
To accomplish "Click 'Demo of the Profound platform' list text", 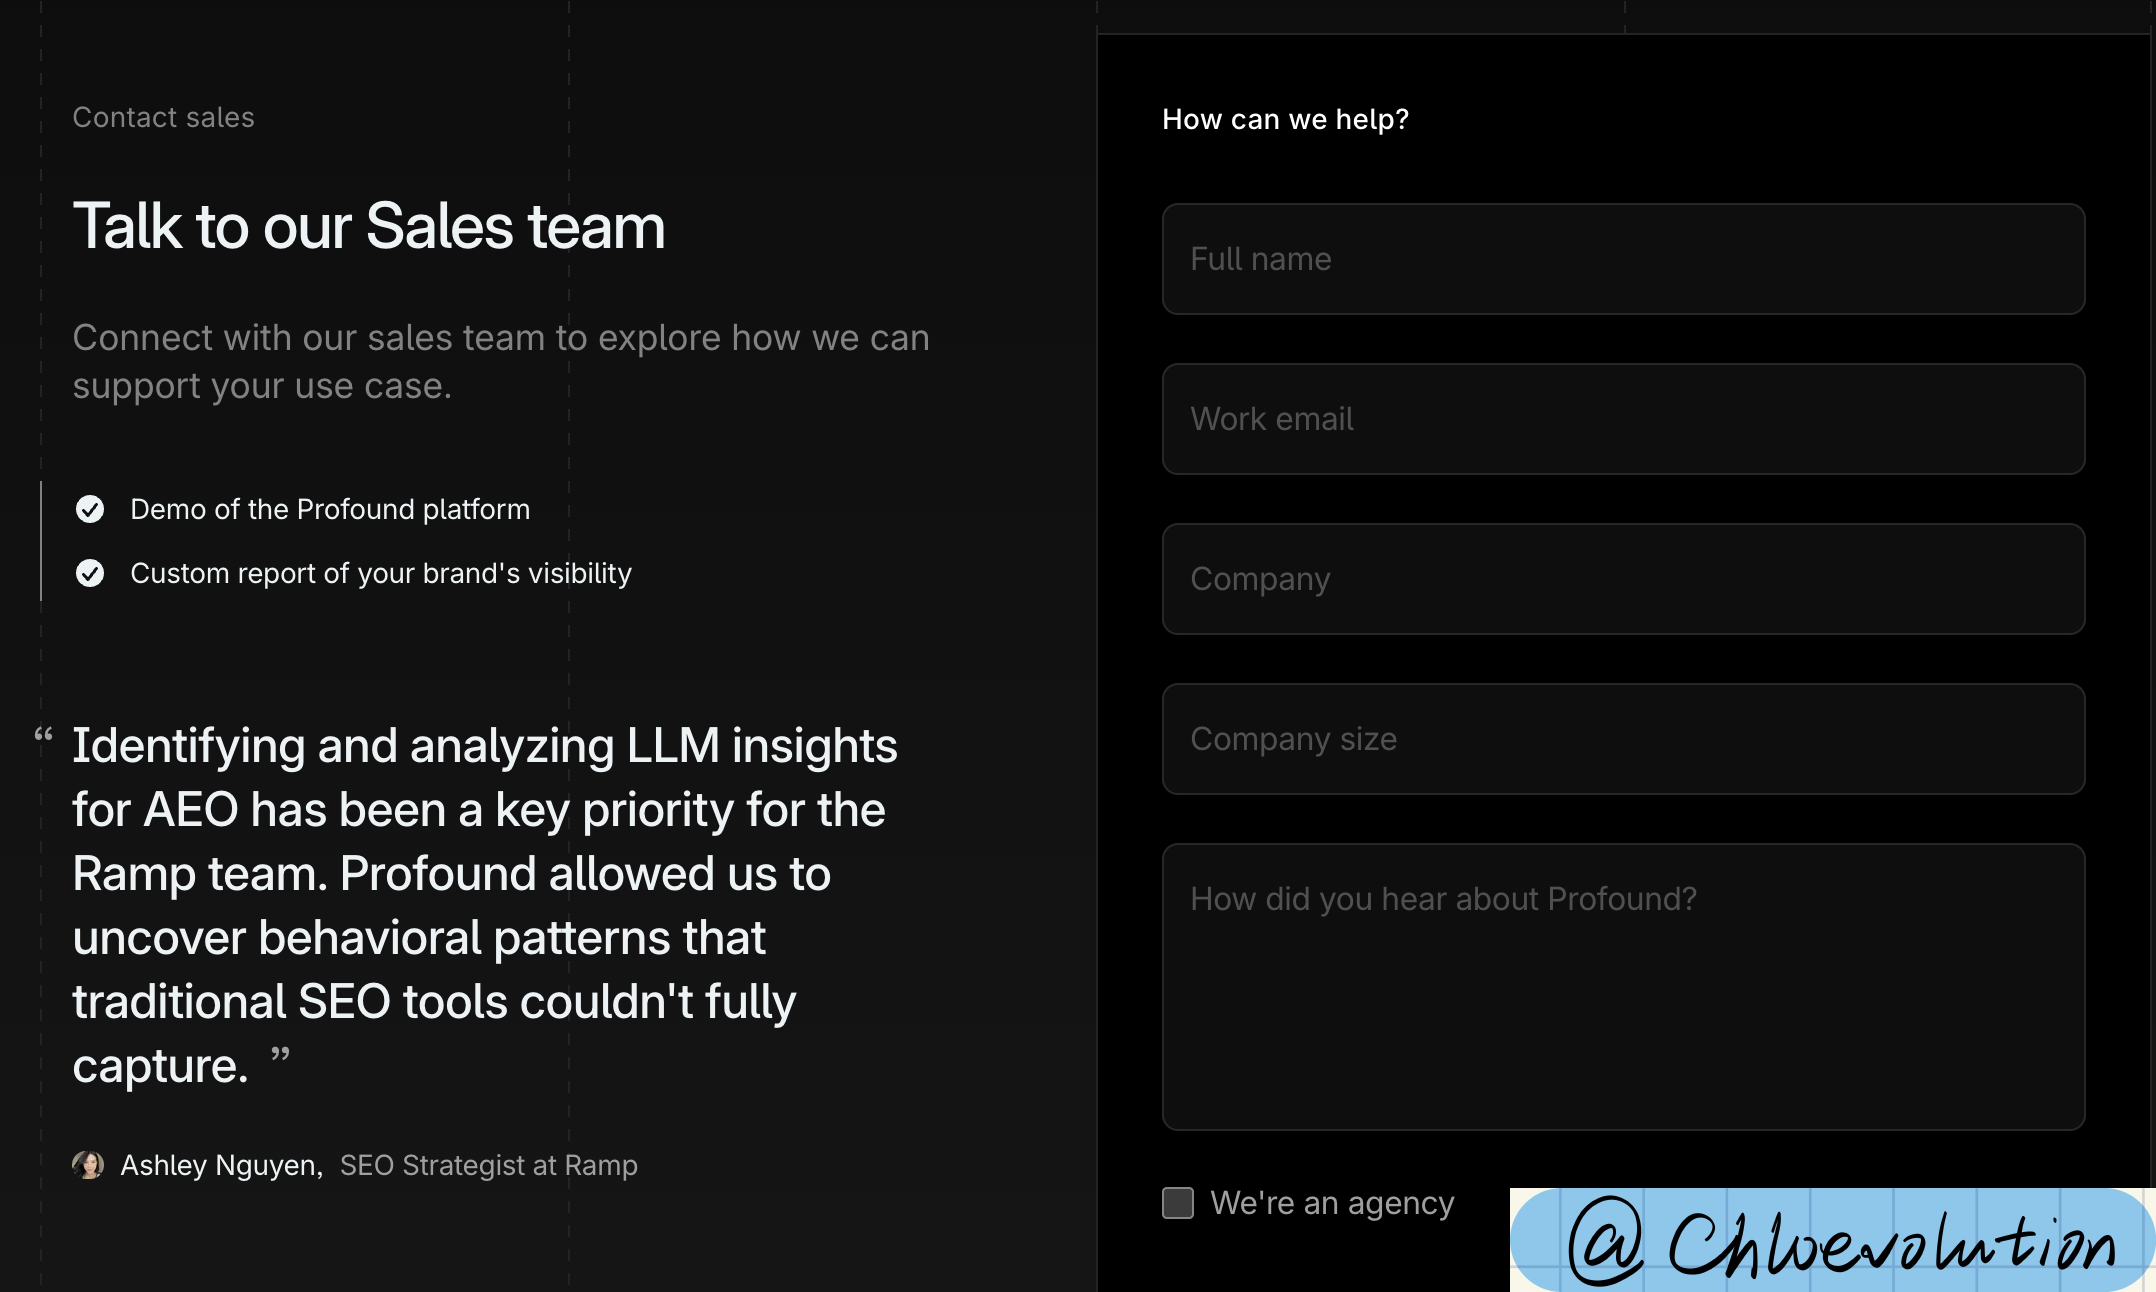I will click(x=330, y=509).
